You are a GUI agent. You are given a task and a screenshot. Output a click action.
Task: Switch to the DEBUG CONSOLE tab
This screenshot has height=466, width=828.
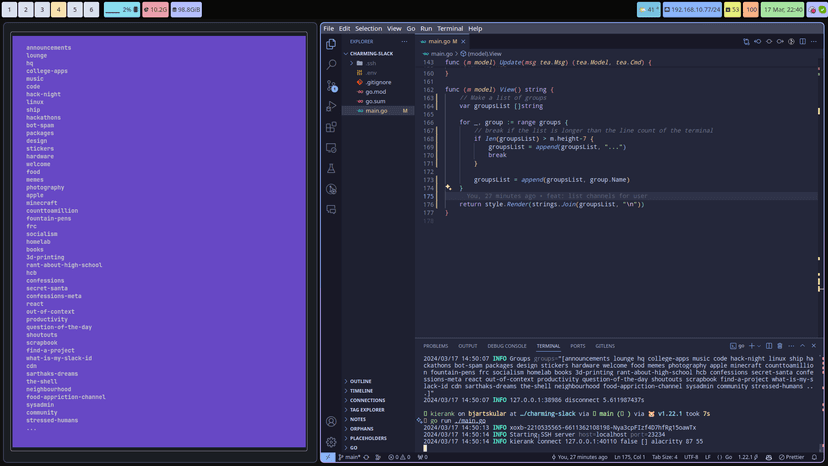[x=506, y=346]
